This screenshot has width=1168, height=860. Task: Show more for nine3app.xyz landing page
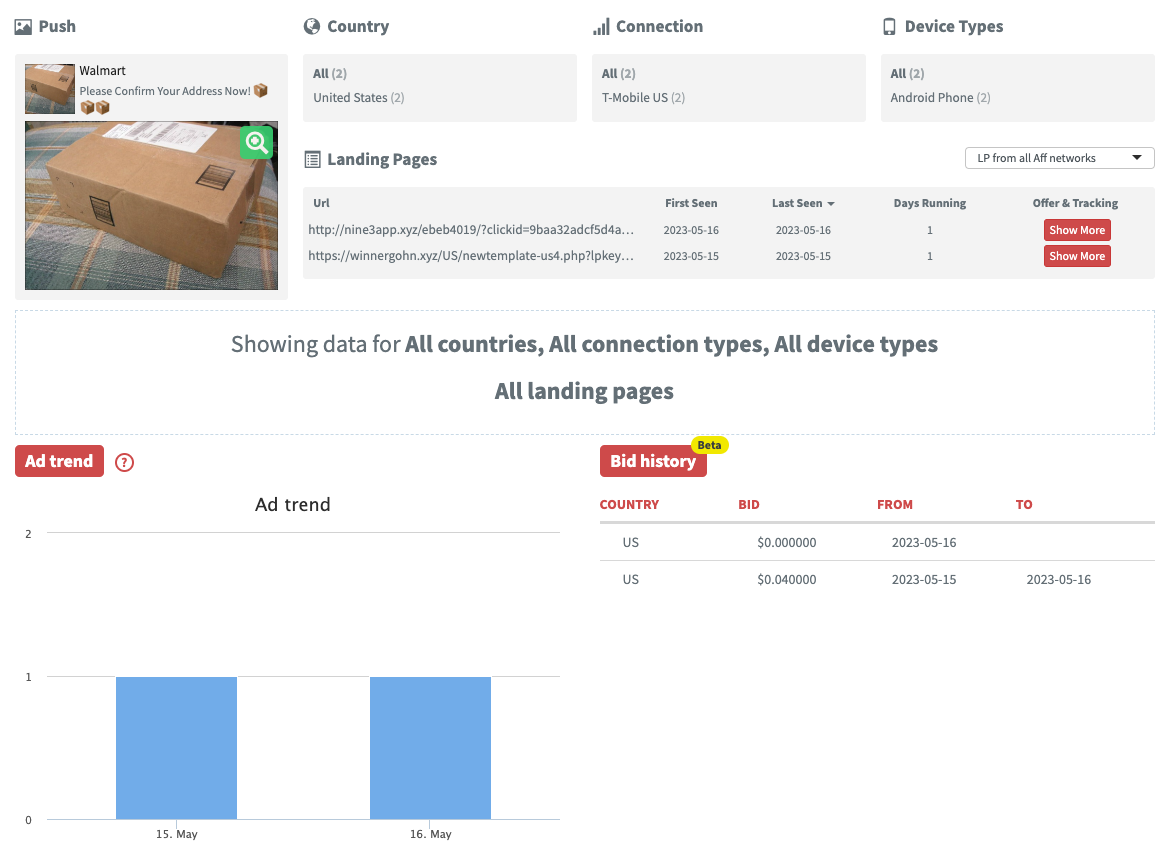tap(1076, 230)
